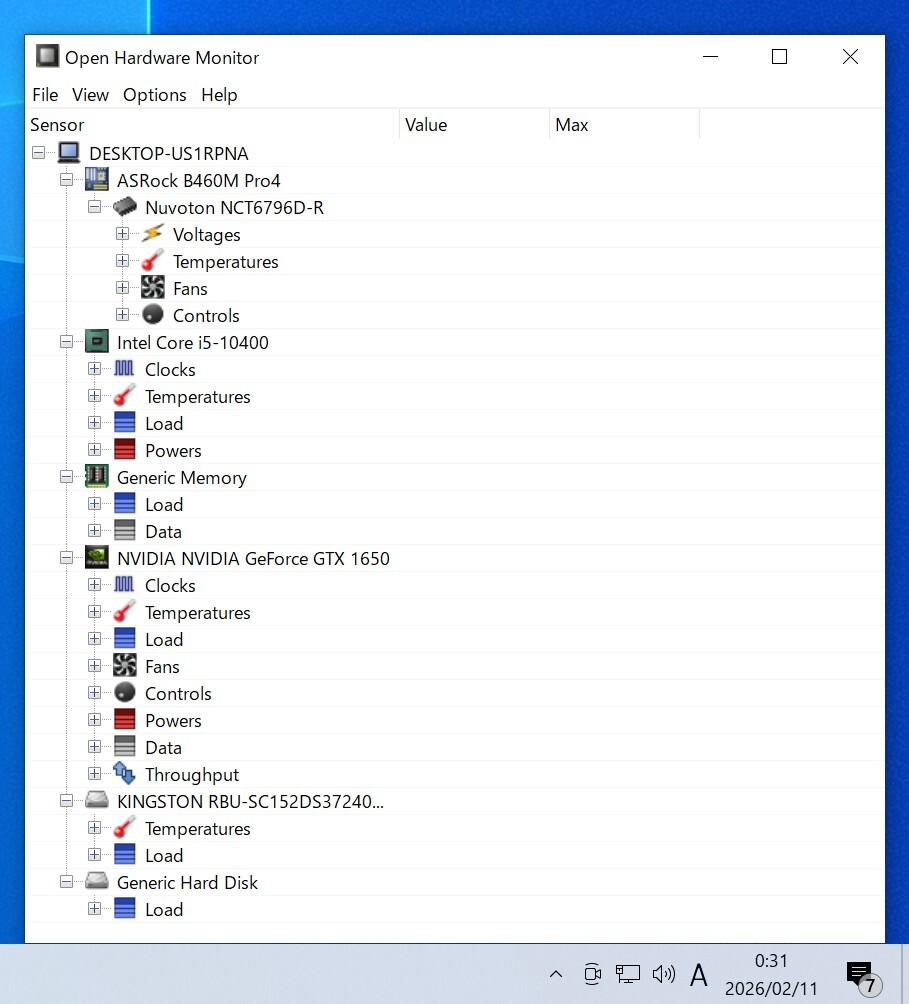Expand the Voltages node
Image resolution: width=909 pixels, height=1004 pixels.
122,234
